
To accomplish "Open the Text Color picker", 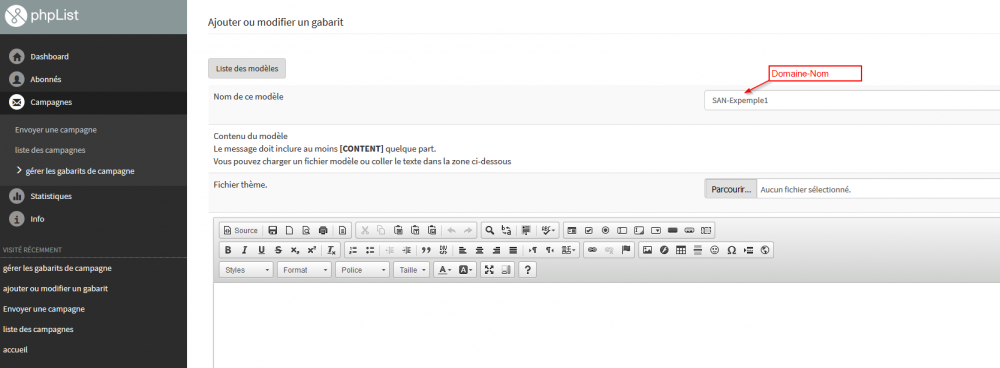I will click(444, 270).
